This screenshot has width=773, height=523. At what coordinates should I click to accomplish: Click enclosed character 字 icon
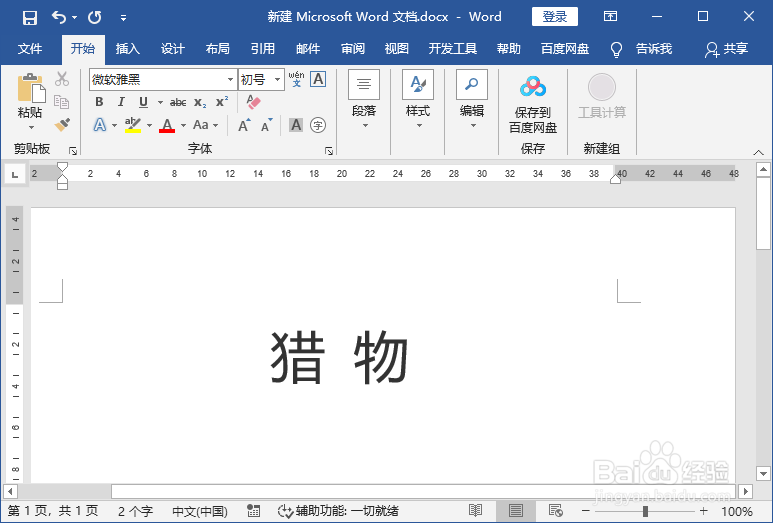(318, 125)
